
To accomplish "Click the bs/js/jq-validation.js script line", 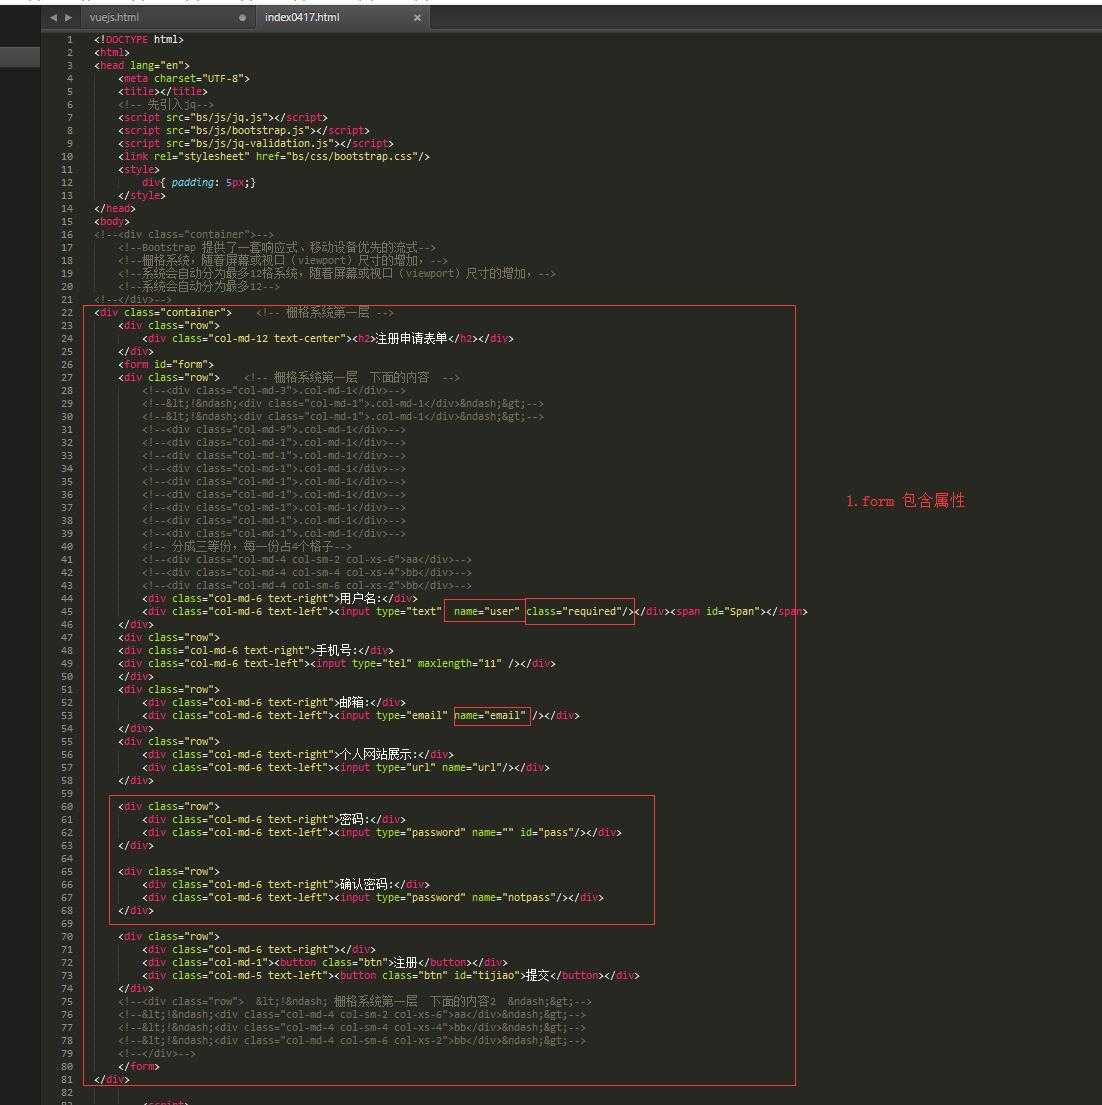I will (x=256, y=143).
